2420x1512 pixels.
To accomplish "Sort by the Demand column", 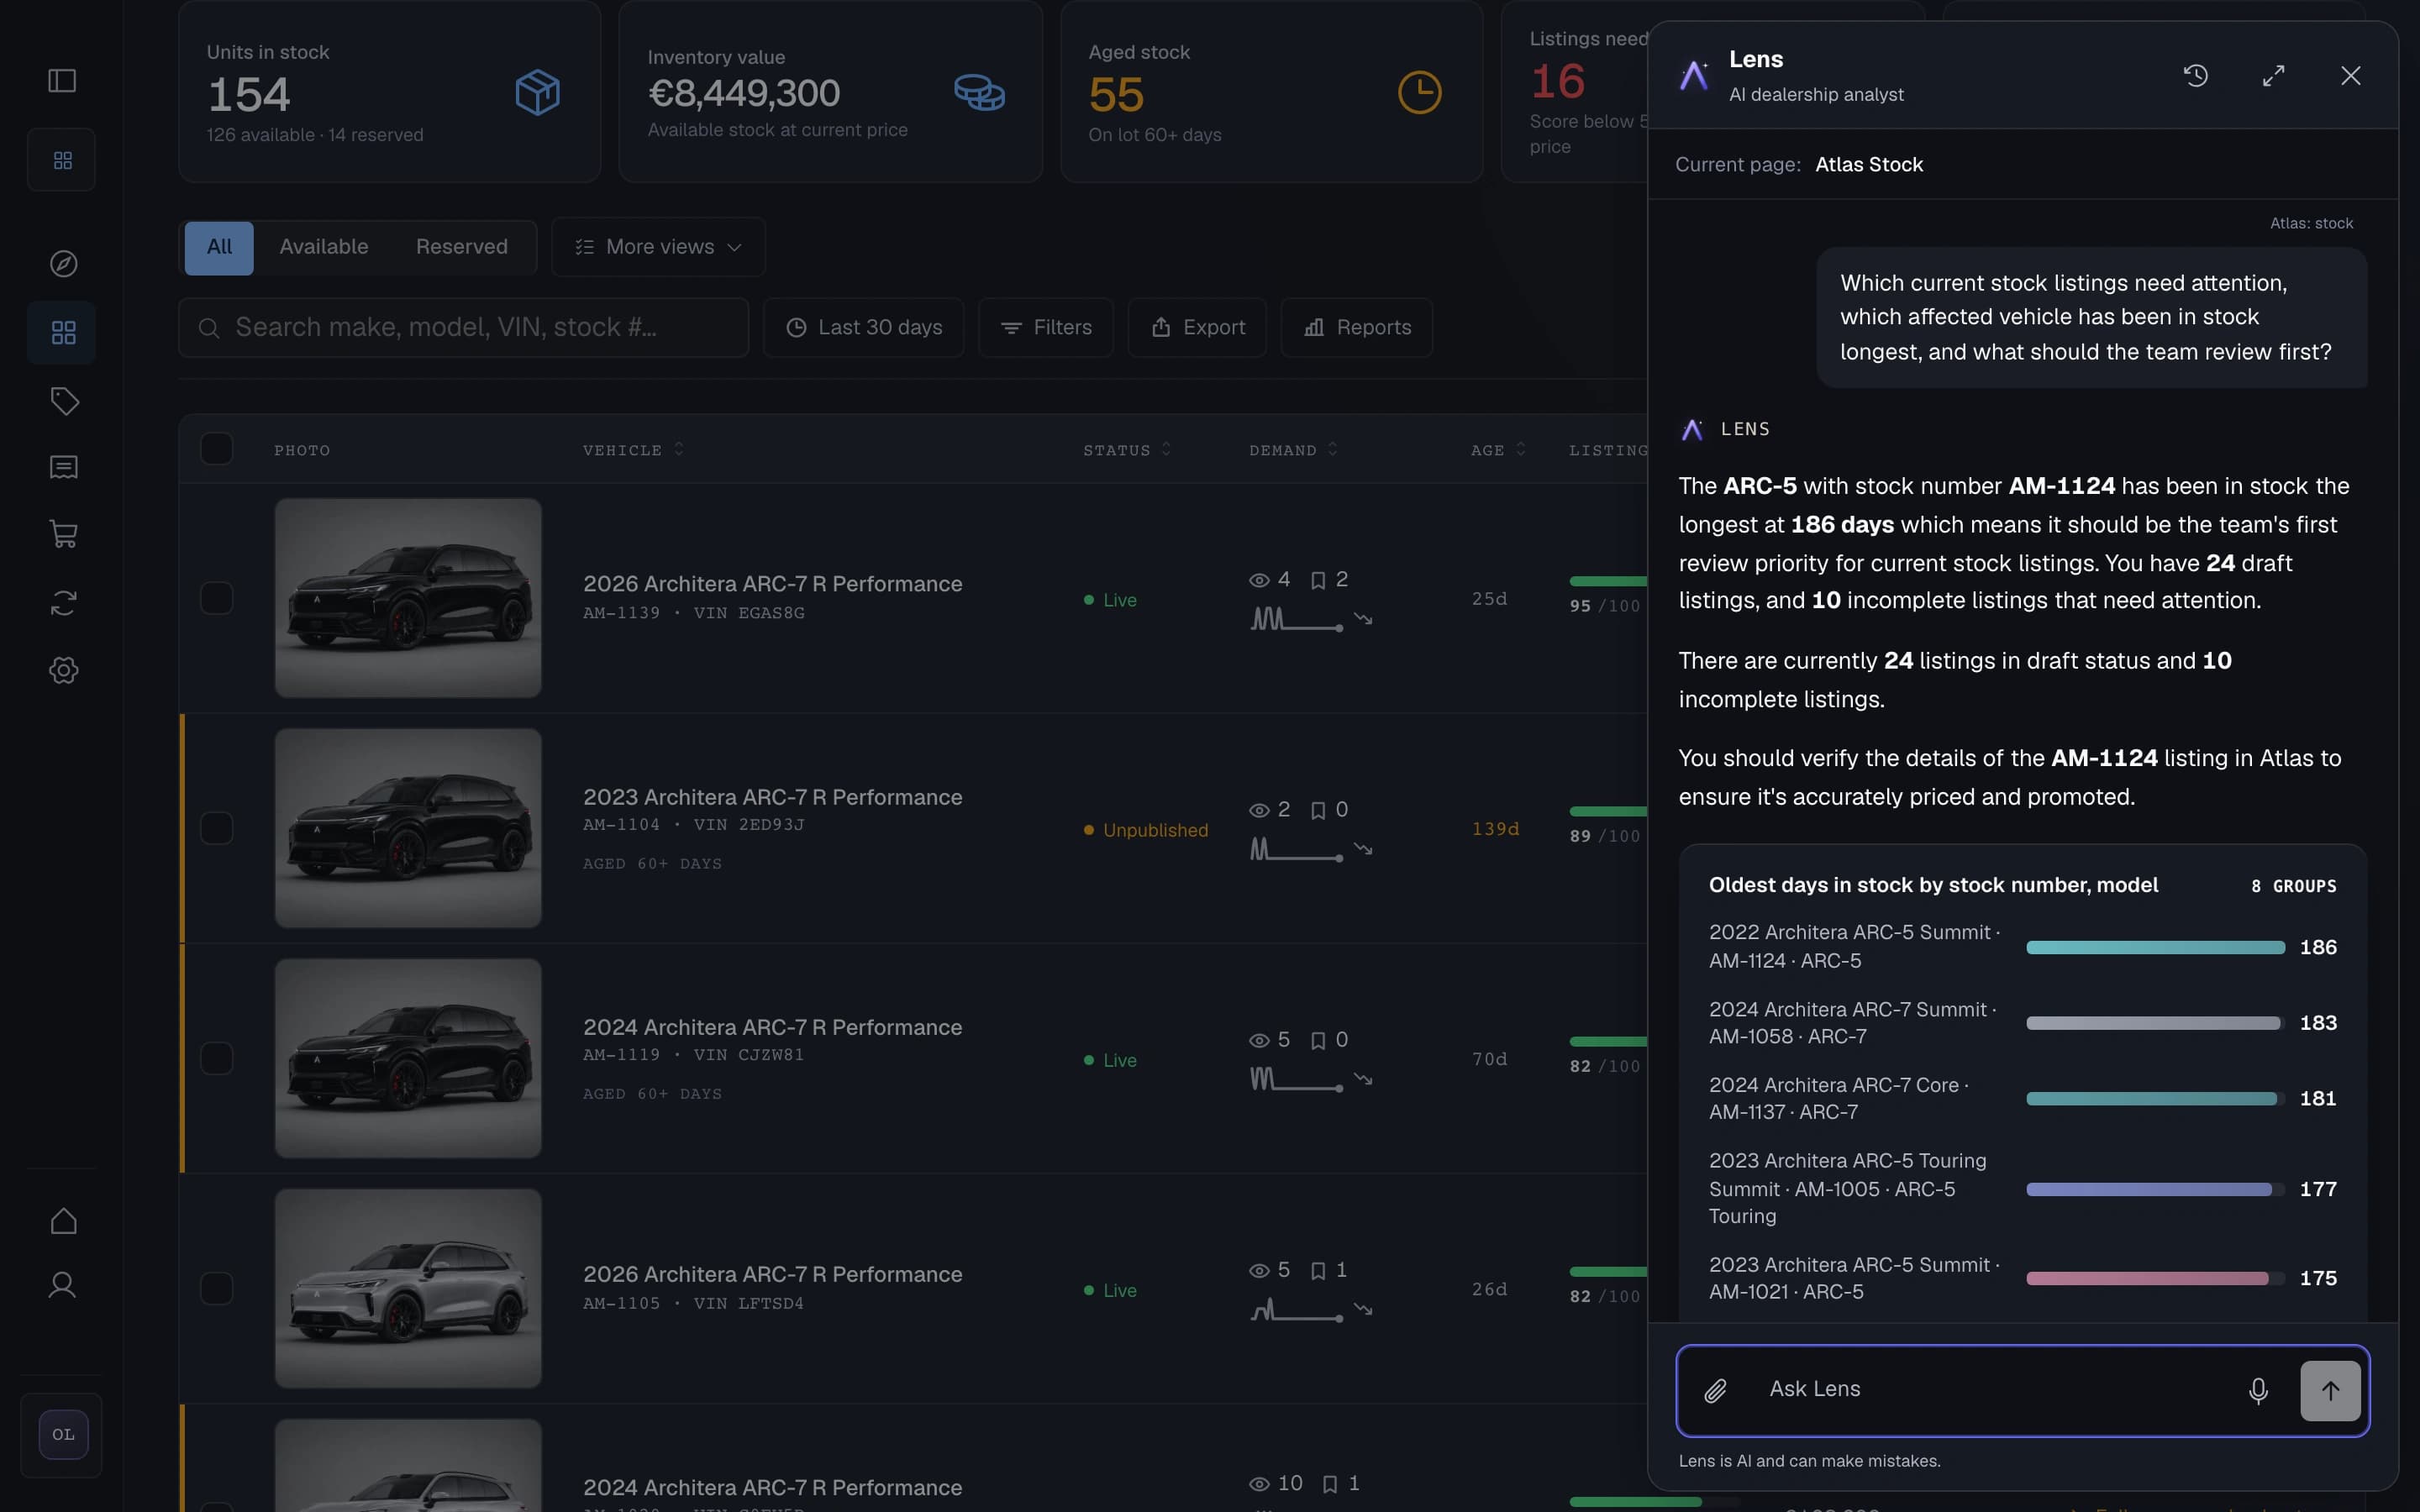I will [x=1293, y=450].
